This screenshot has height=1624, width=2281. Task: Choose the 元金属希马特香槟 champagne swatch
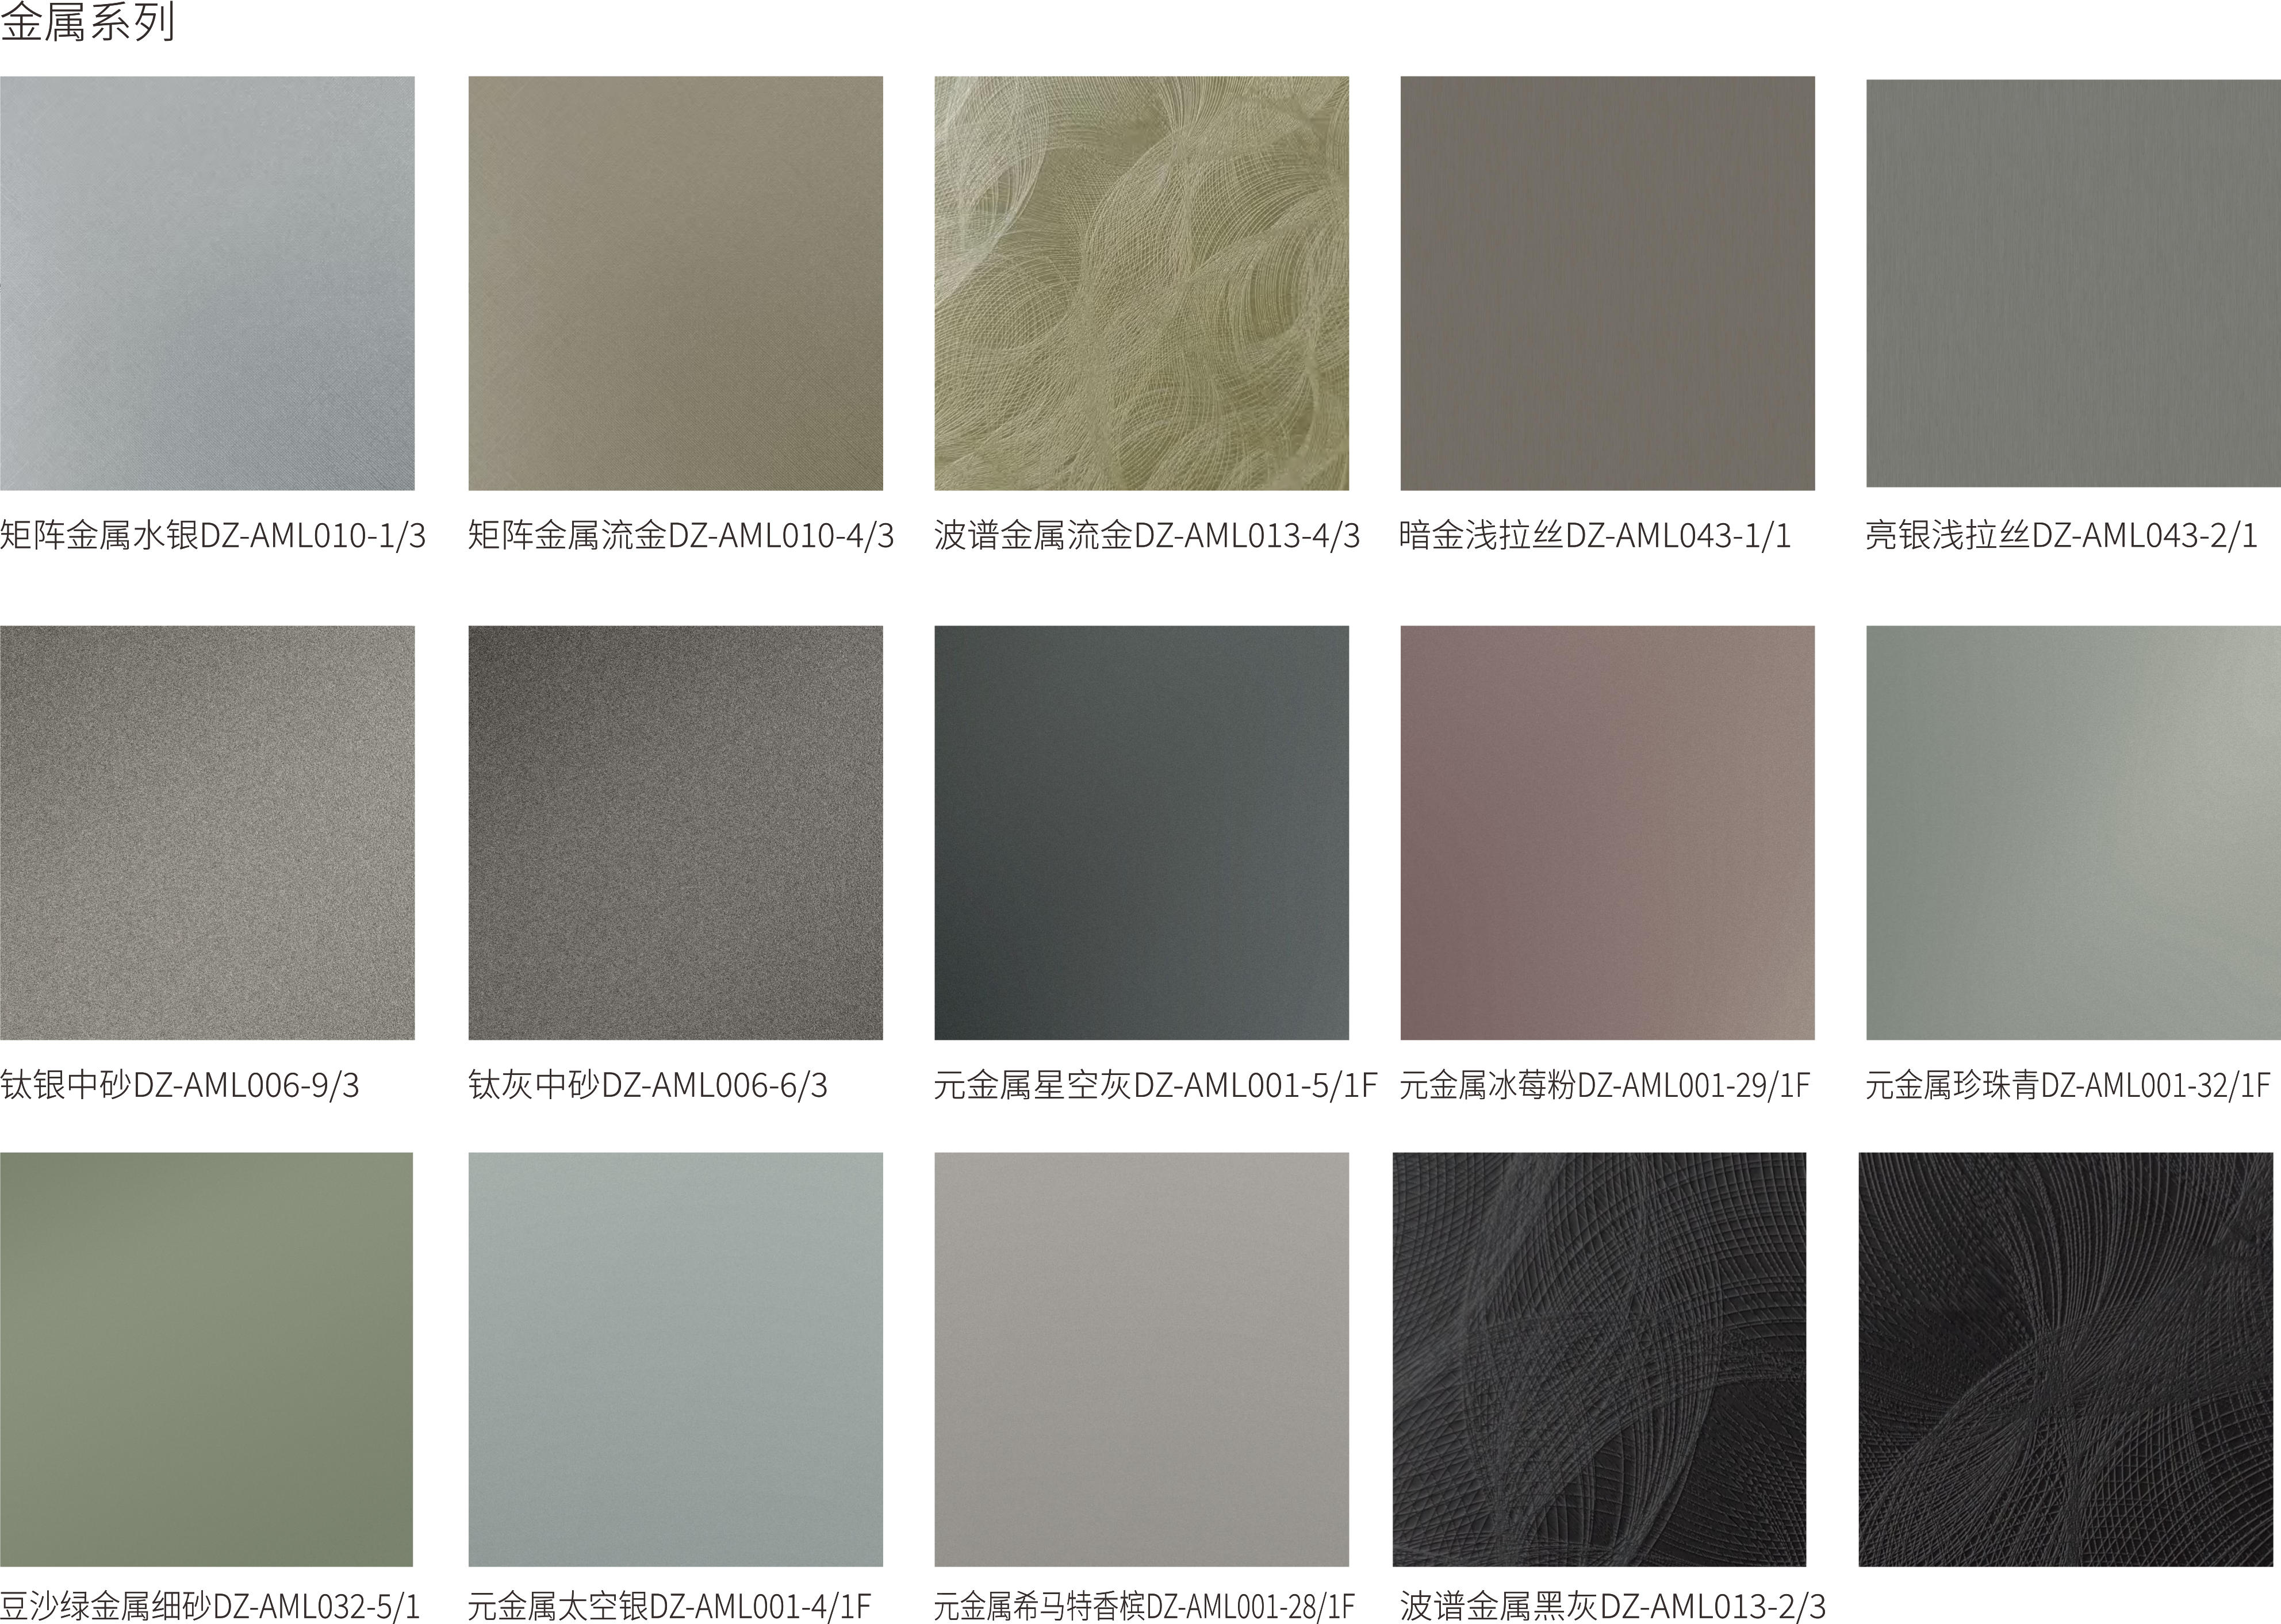[1141, 1360]
